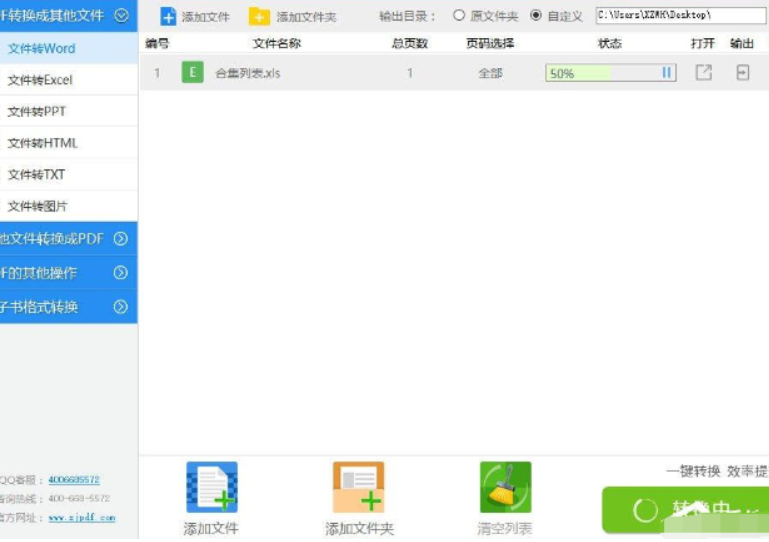Click the 页码选择 column header
The height and width of the screenshot is (542, 769).
click(490, 44)
